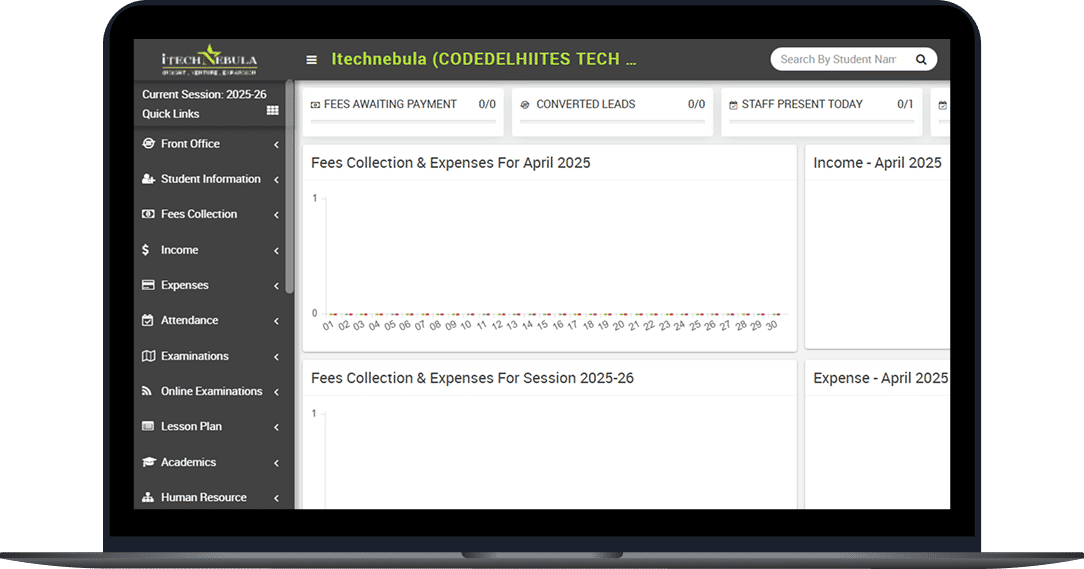Open the Attendance menu
The image size is (1084, 569).
pyautogui.click(x=210, y=320)
